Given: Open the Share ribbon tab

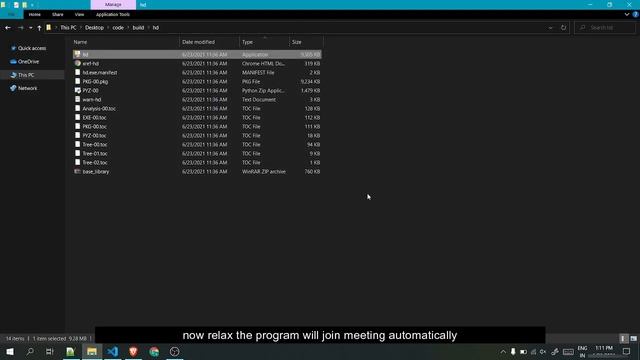Looking at the screenshot, I should pos(58,14).
